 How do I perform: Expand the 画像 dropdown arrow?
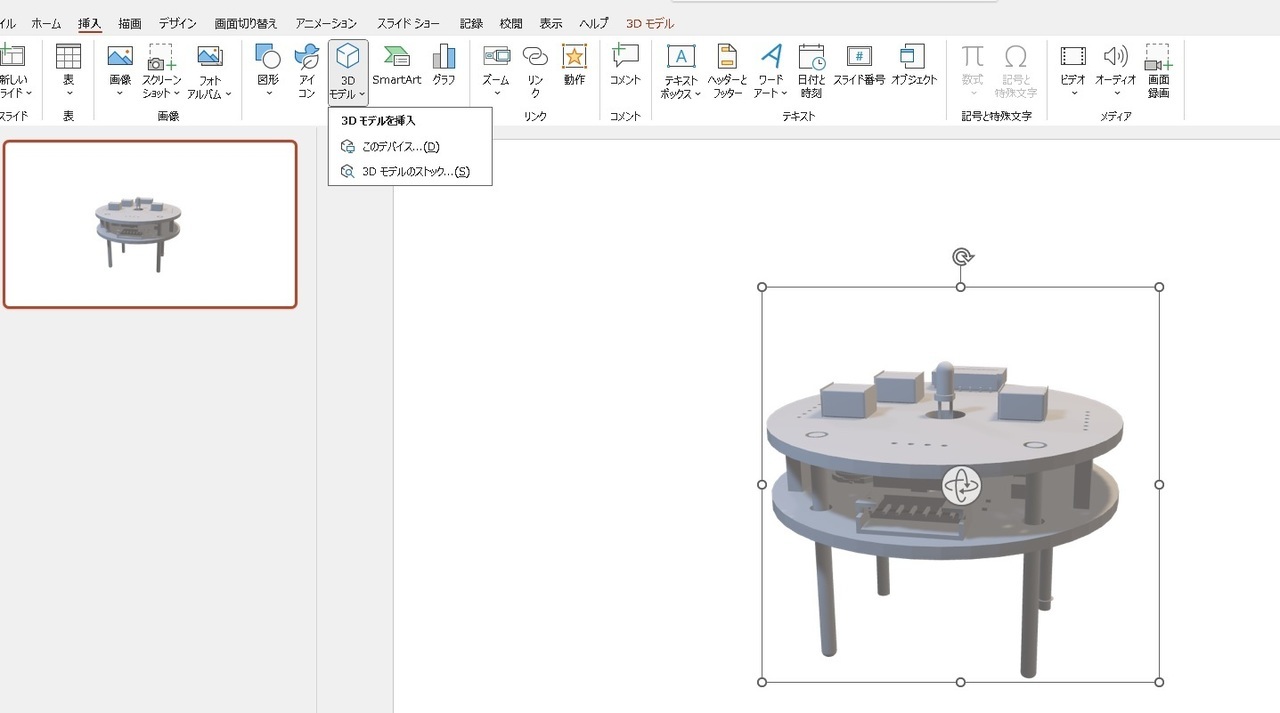tap(120, 94)
